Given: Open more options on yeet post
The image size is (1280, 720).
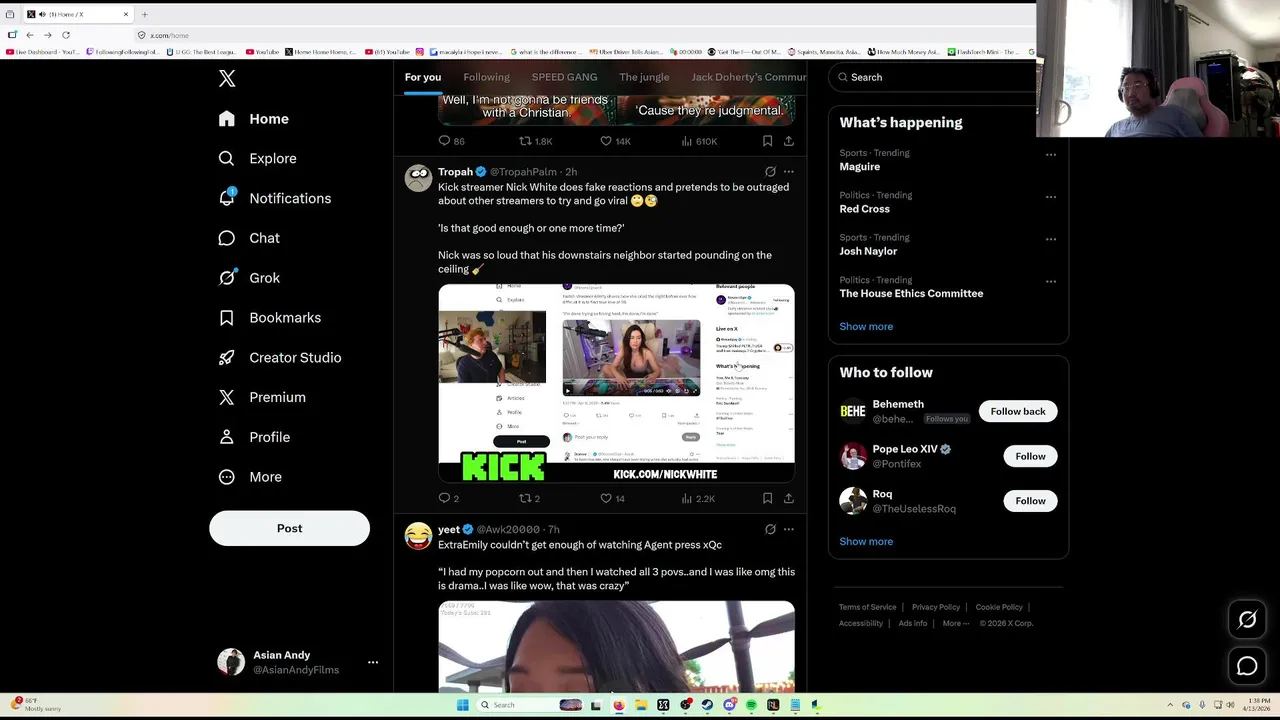Looking at the screenshot, I should pyautogui.click(x=789, y=529).
